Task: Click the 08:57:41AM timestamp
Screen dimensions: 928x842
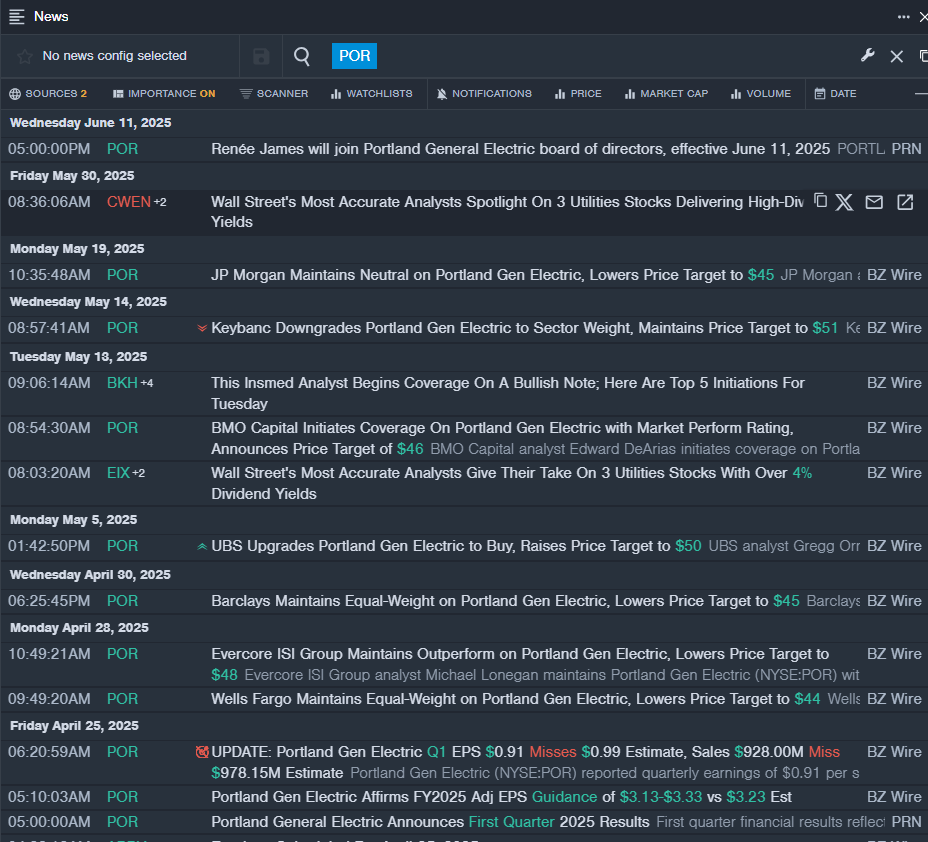Action: [x=49, y=328]
